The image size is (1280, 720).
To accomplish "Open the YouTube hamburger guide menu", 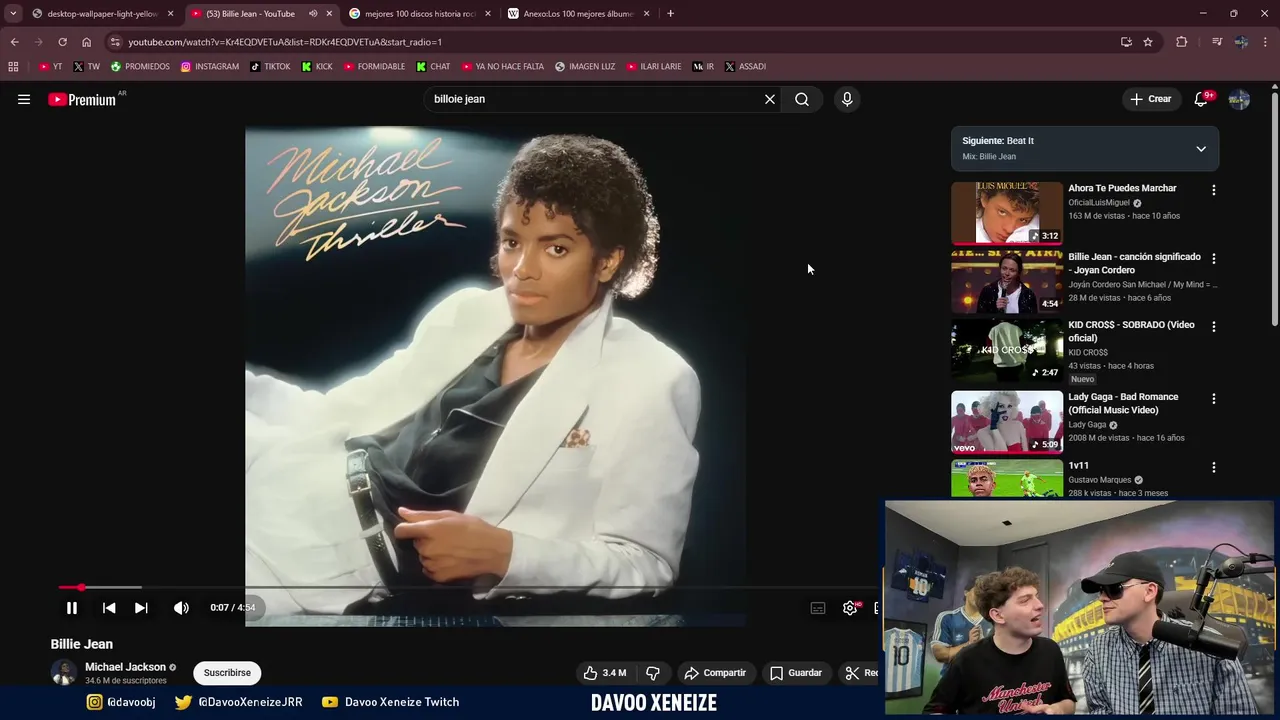I will coord(24,99).
